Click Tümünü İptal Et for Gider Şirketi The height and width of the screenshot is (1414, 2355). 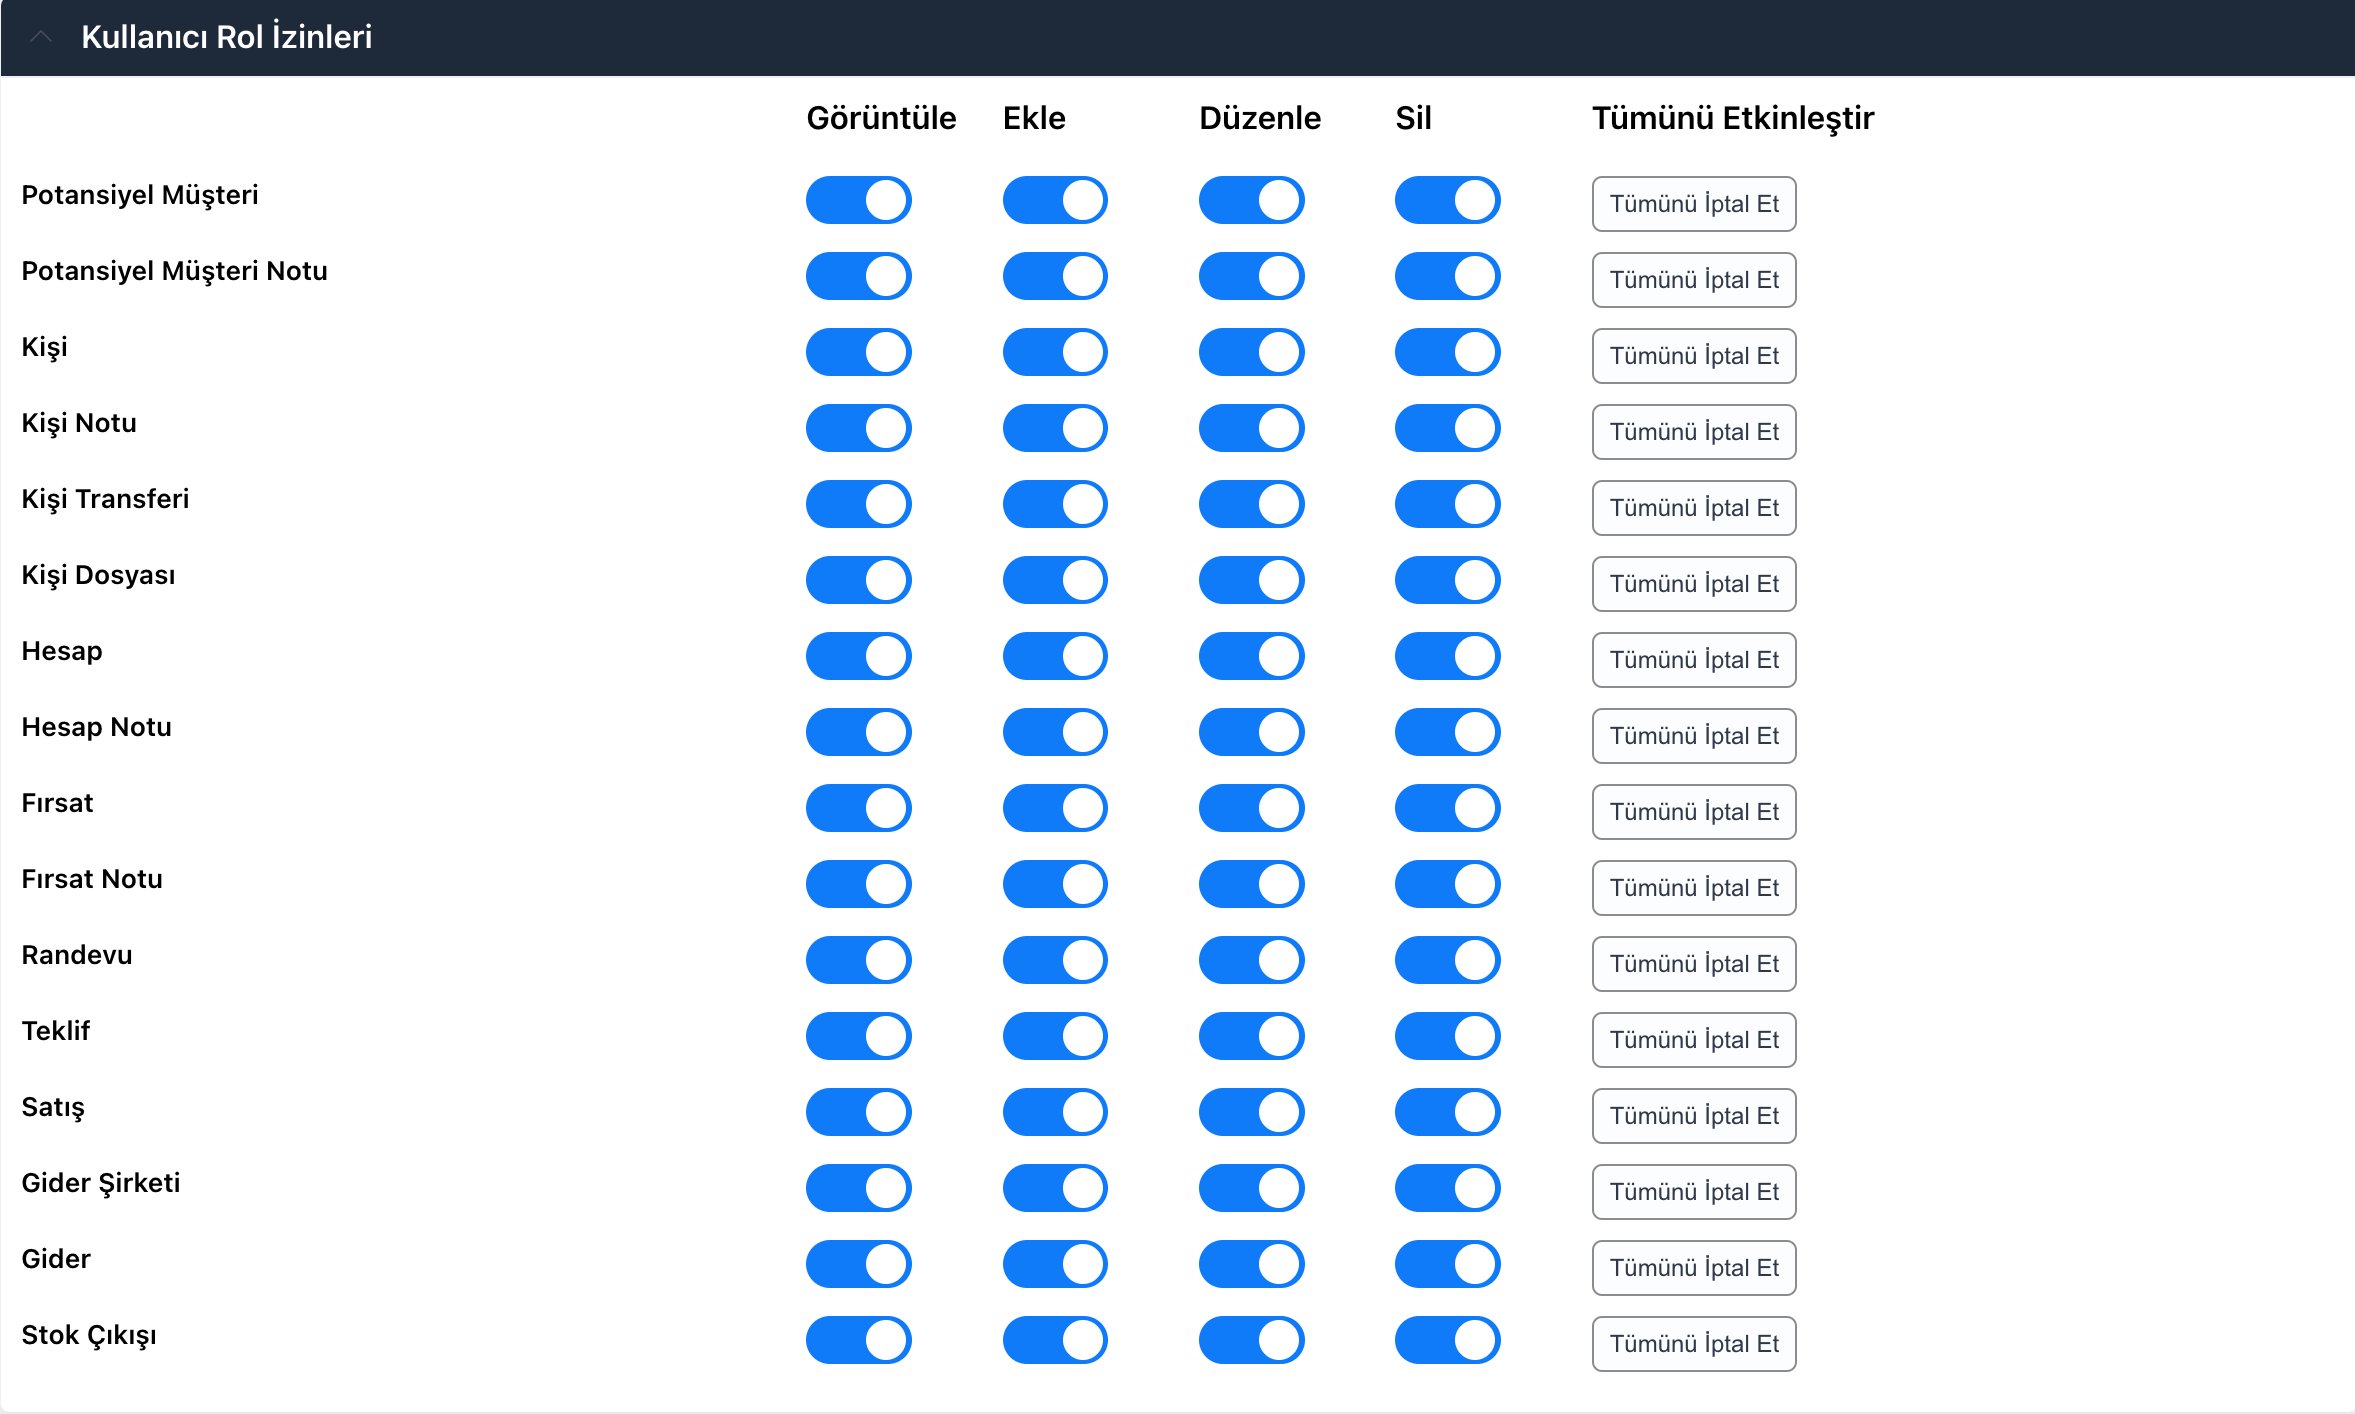tap(1694, 1192)
